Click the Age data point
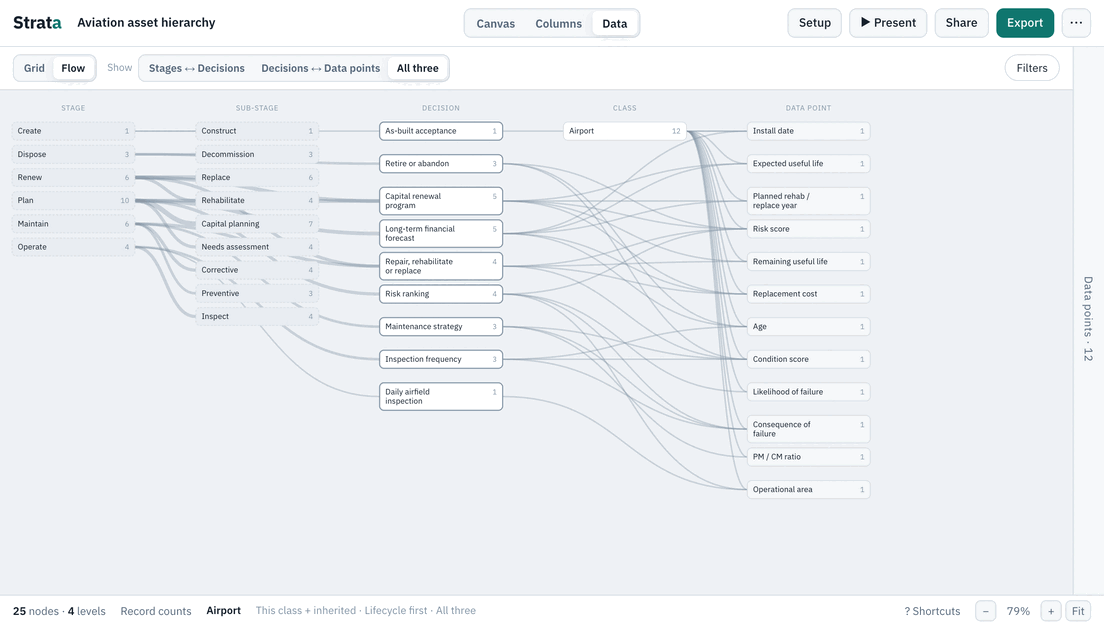The image size is (1104, 626). click(808, 327)
